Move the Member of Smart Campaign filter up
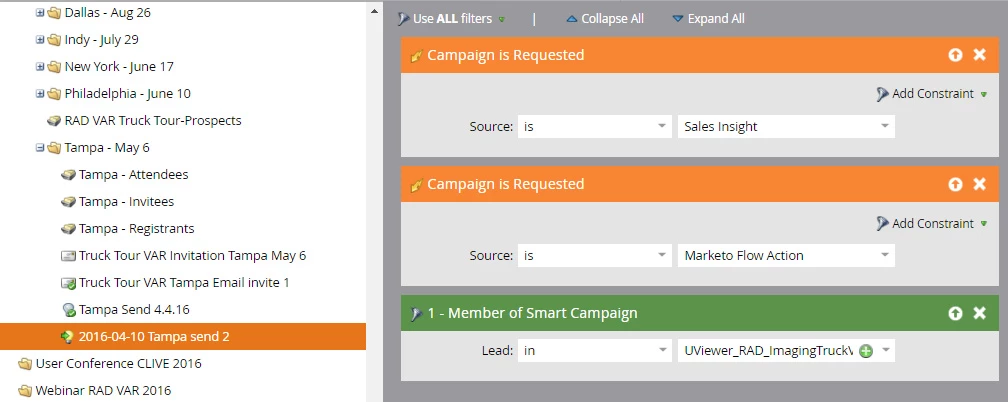1008x402 pixels. pos(956,313)
